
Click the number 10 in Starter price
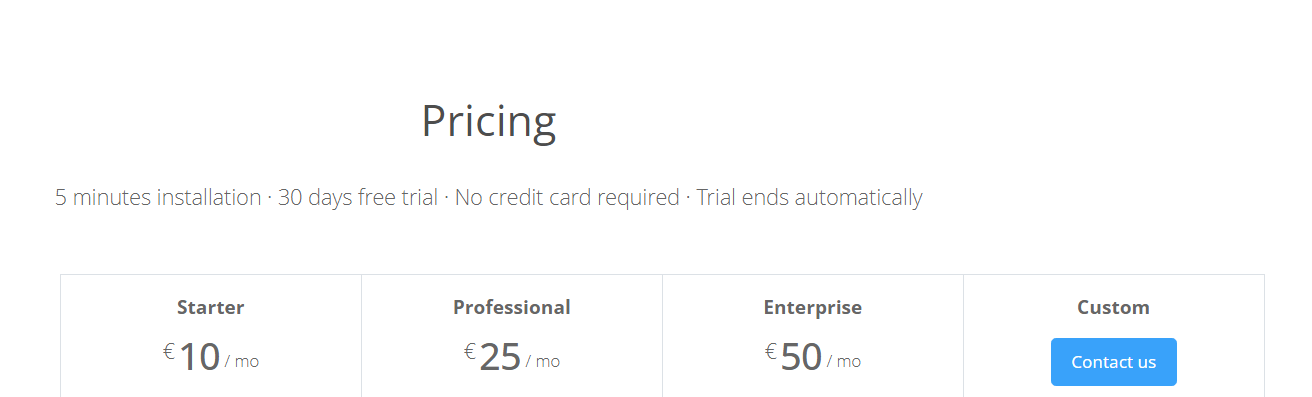click(x=200, y=357)
